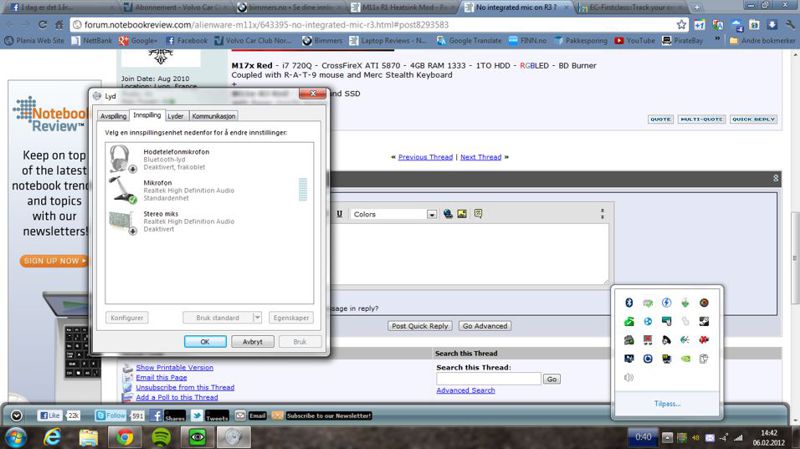Go to Previous Thread link

(426, 157)
